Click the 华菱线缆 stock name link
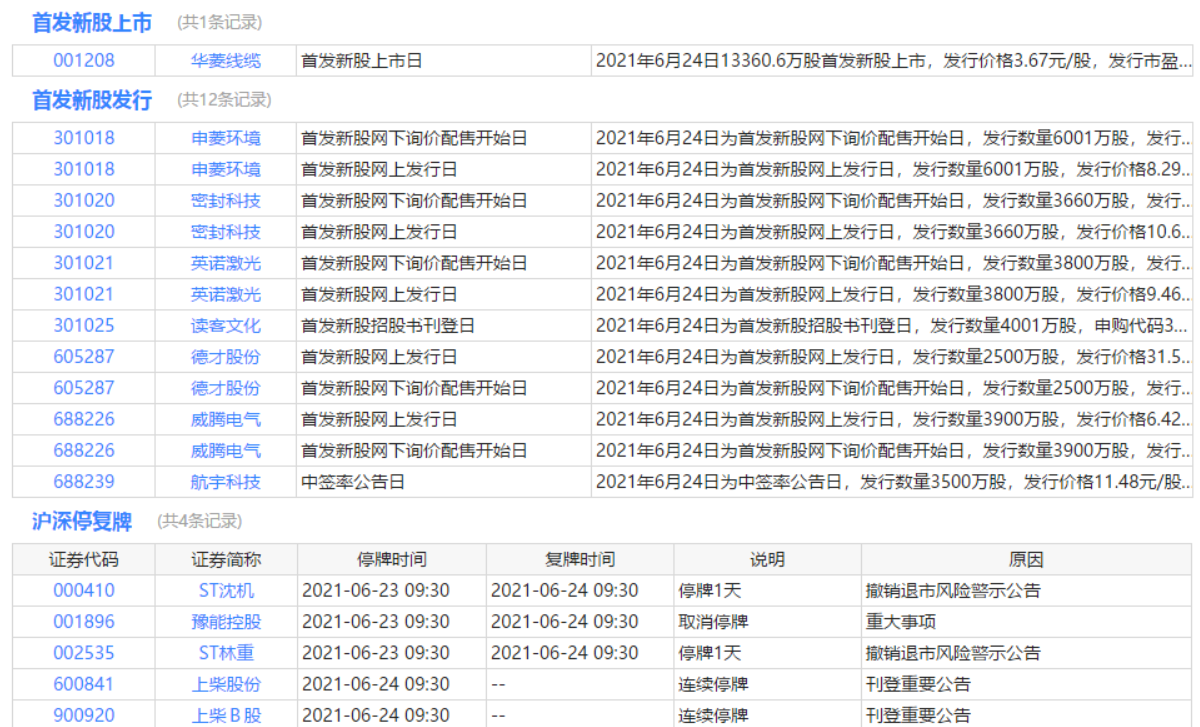Image resolution: width=1200 pixels, height=727 pixels. 226,61
